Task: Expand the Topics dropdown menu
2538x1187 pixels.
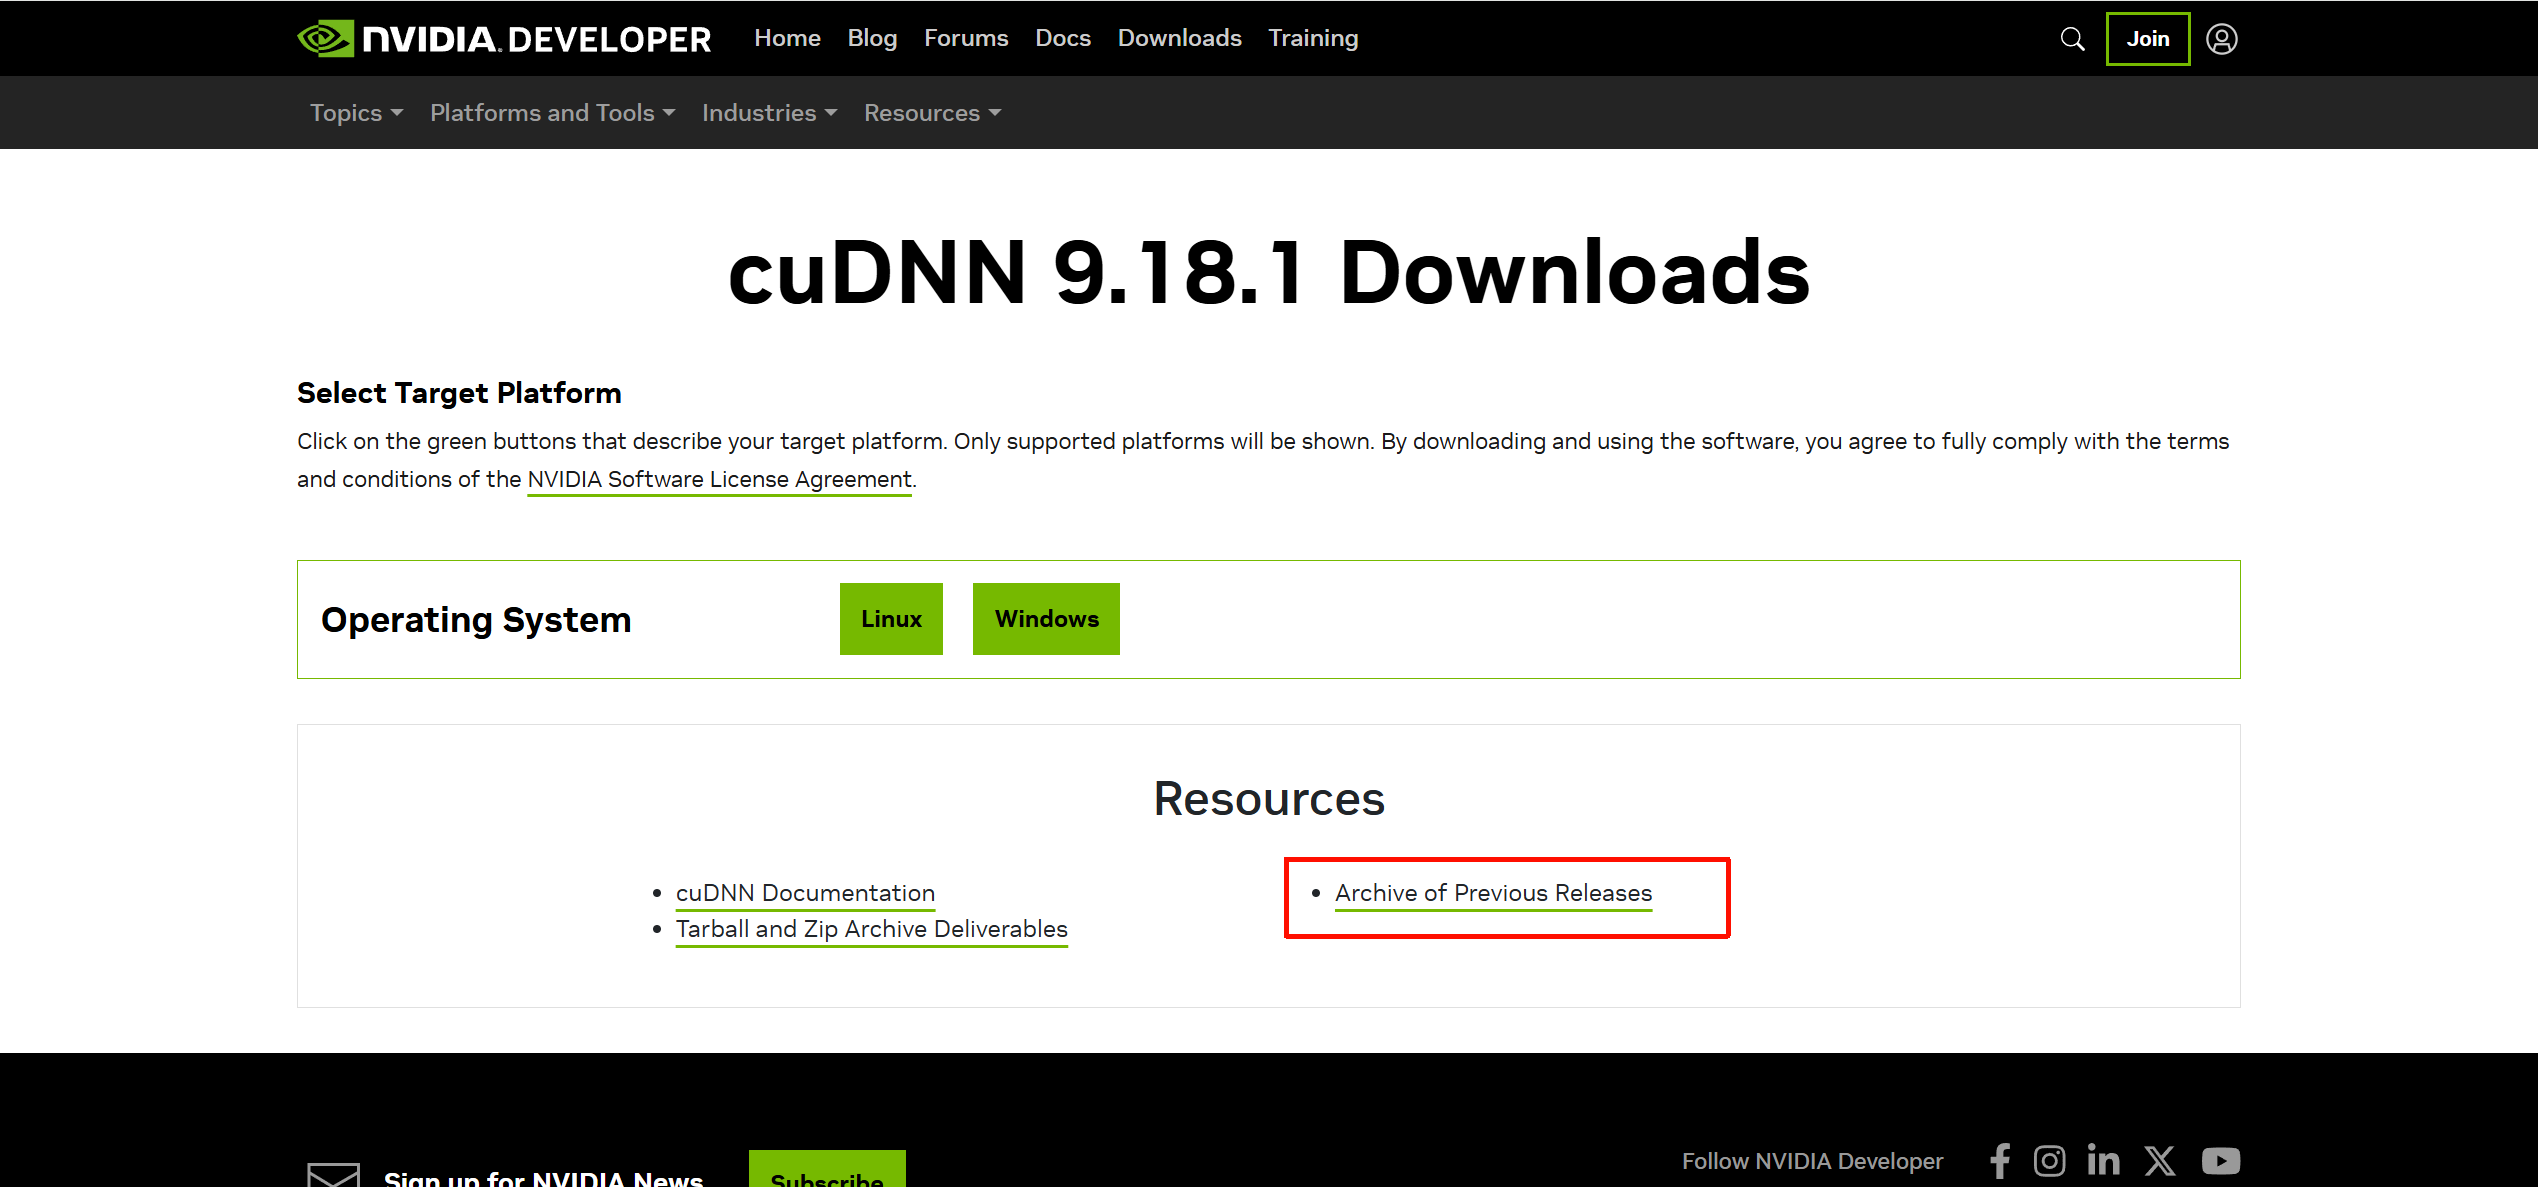Action: [x=356, y=113]
